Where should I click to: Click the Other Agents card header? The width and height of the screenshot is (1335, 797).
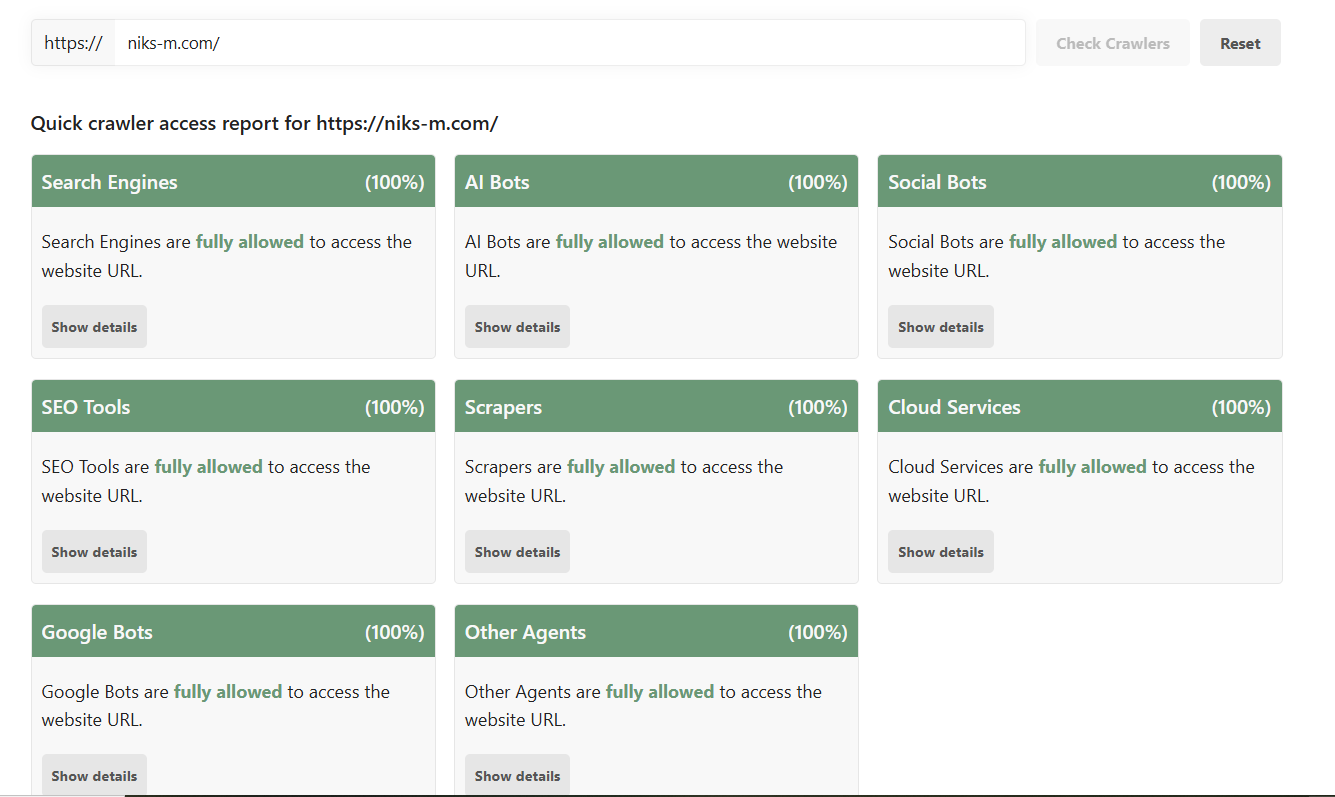click(656, 632)
